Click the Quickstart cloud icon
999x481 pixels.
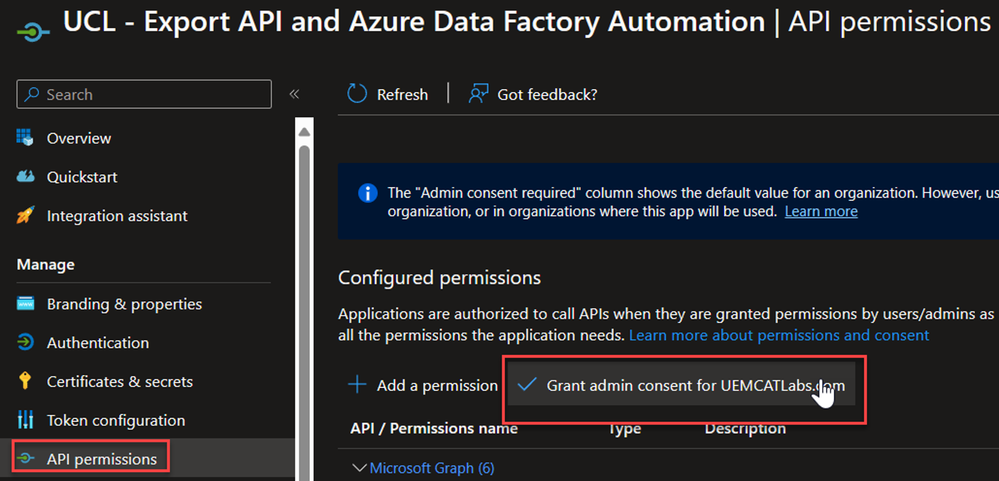pos(26,177)
